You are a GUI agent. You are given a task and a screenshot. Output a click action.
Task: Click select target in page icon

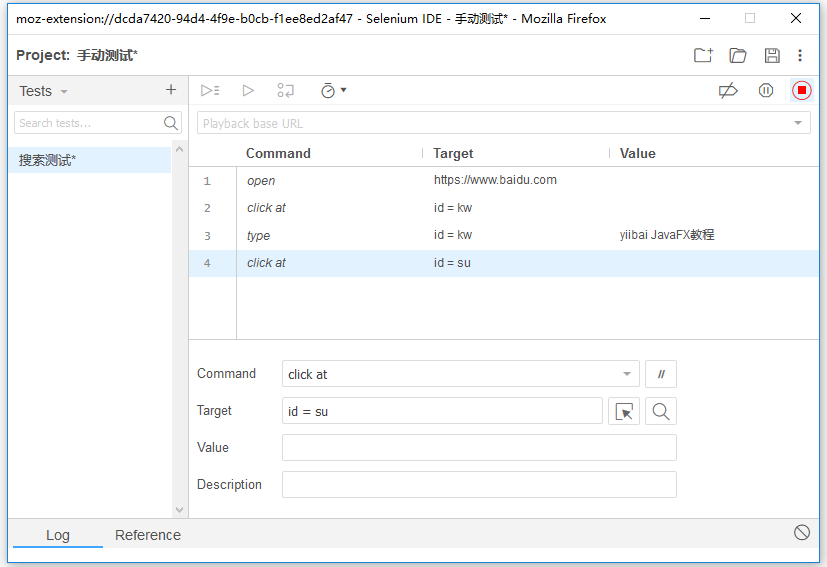pos(624,411)
